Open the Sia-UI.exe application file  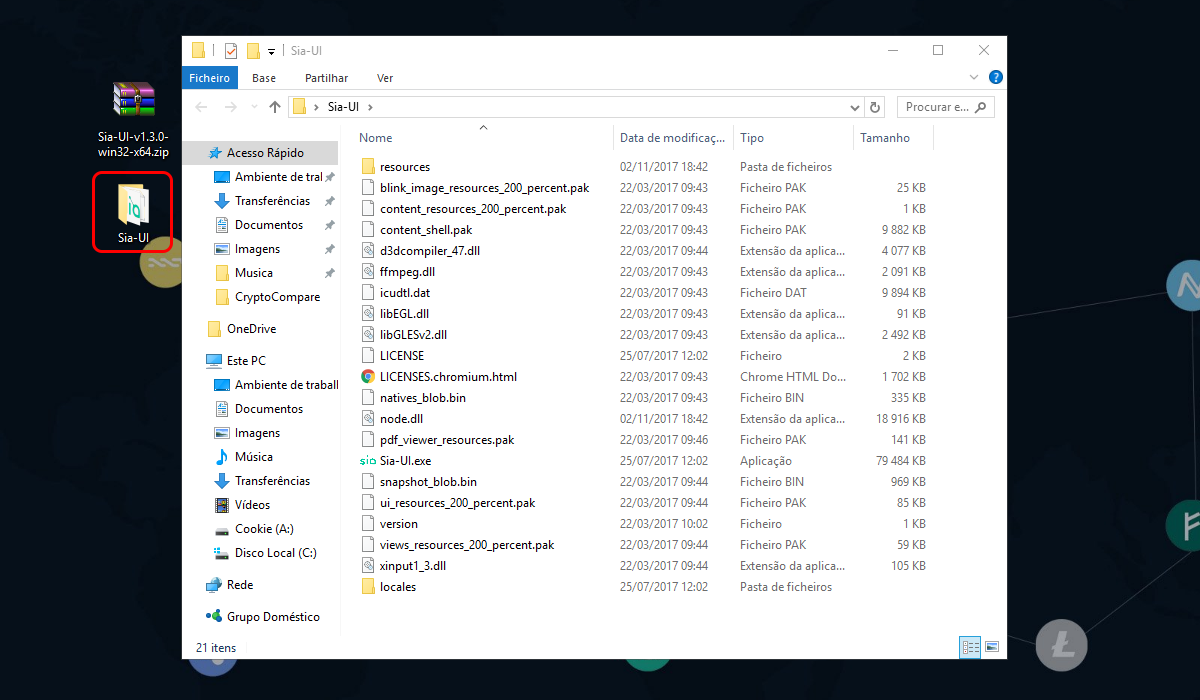click(x=405, y=461)
